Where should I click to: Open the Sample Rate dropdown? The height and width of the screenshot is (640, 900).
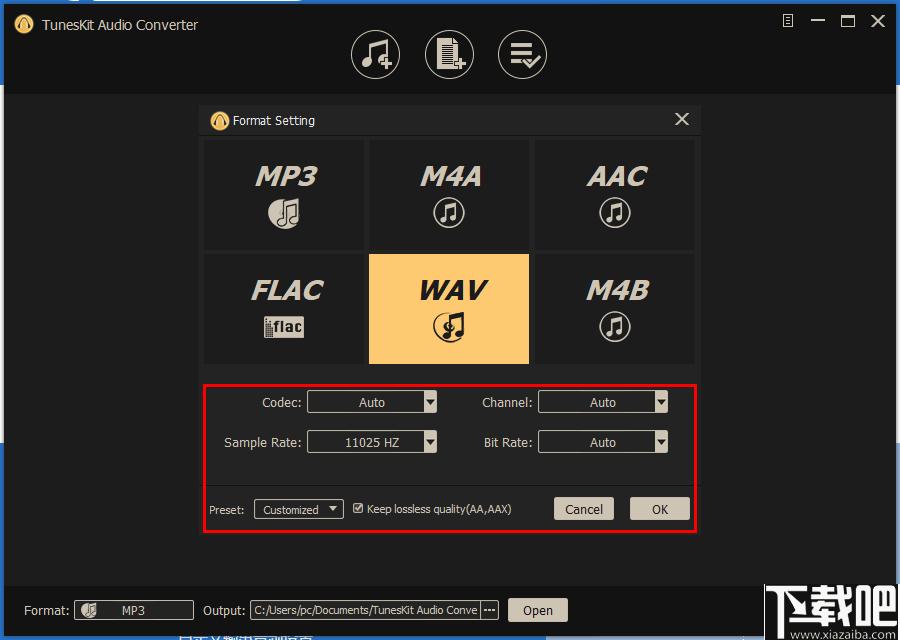pos(372,442)
